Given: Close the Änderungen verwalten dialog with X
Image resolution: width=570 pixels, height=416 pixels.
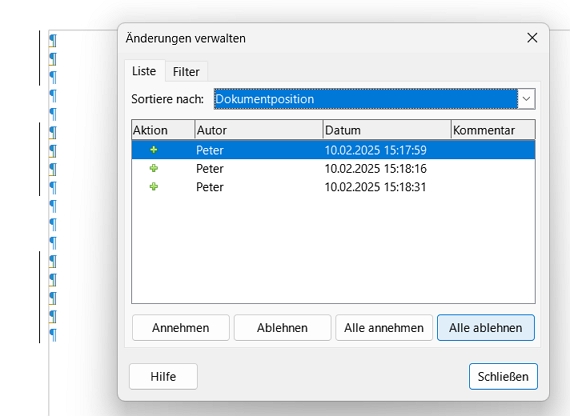Looking at the screenshot, I should point(532,37).
